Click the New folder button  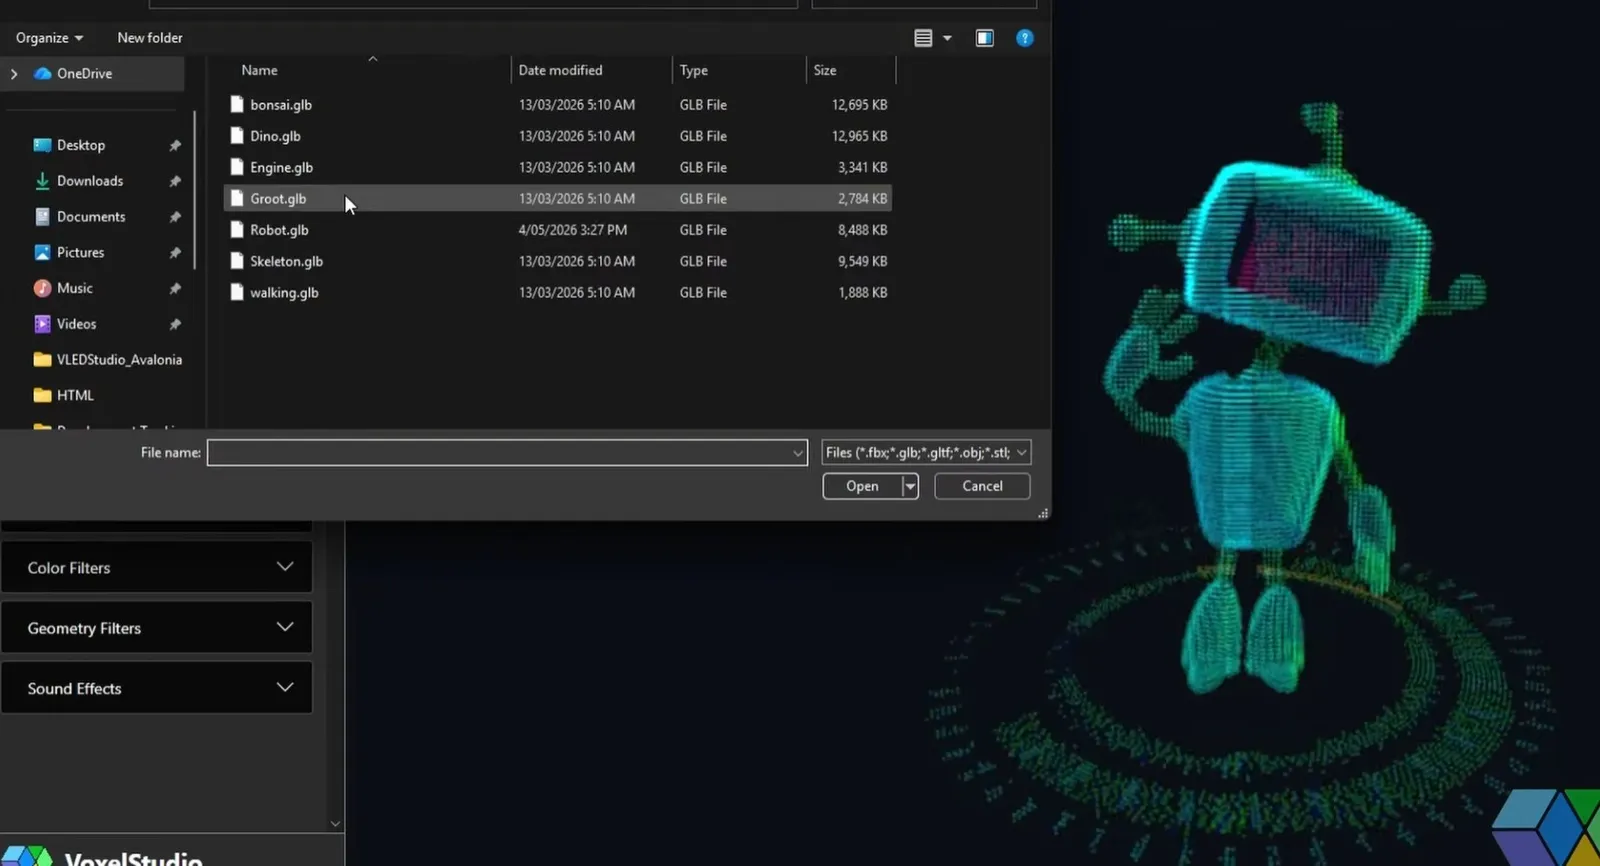pyautogui.click(x=150, y=38)
